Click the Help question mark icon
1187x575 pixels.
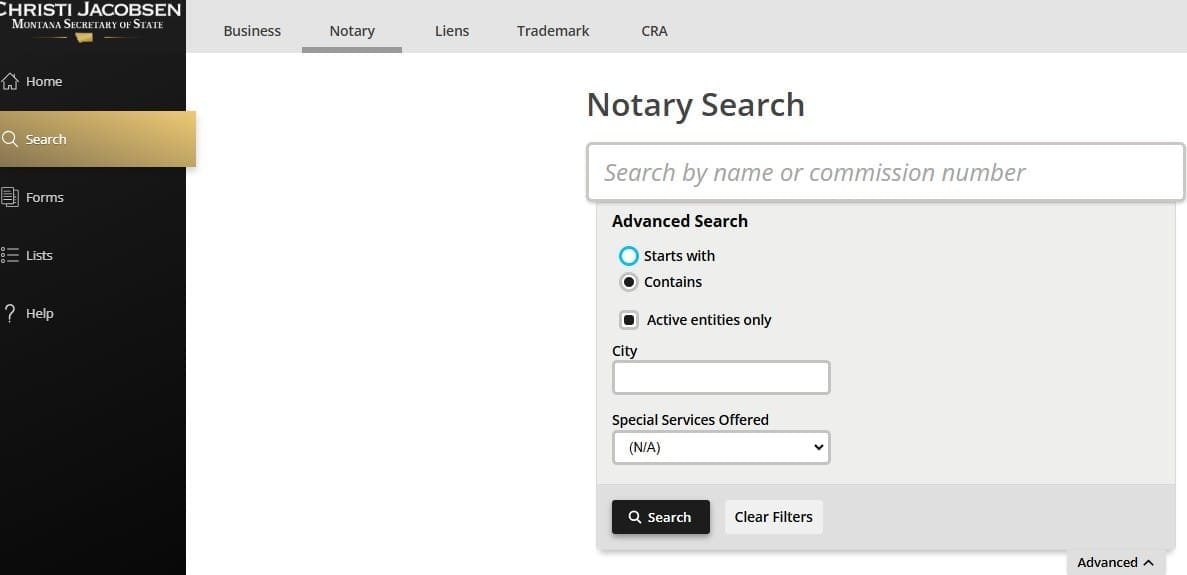tap(10, 313)
